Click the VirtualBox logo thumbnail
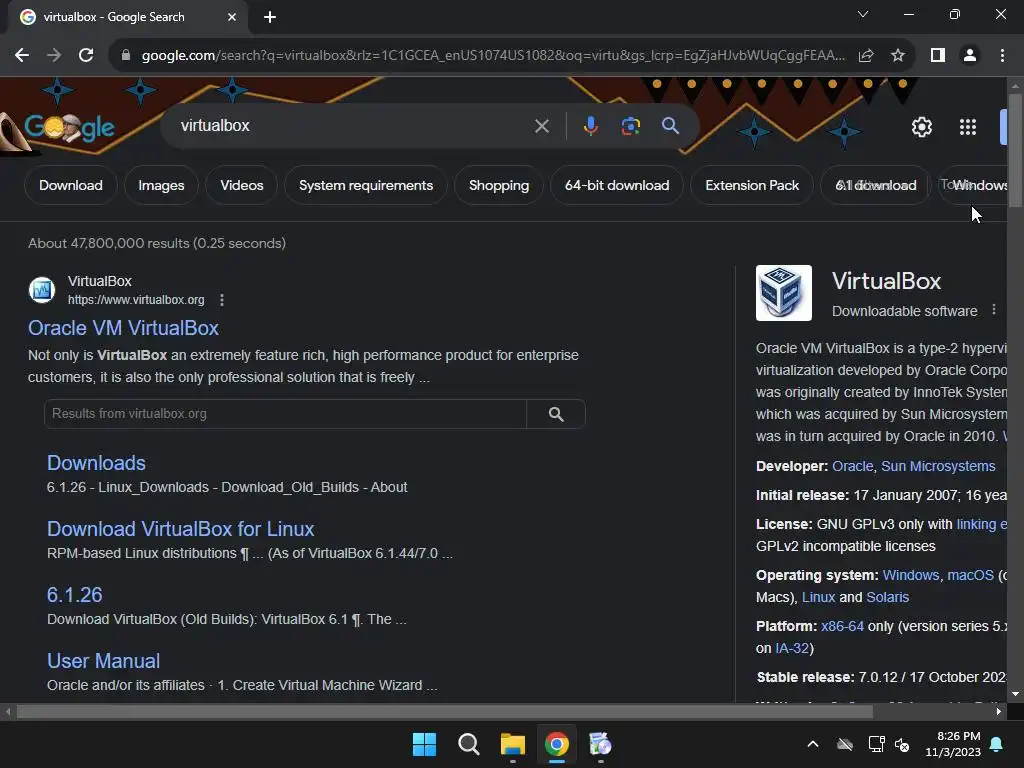 (784, 293)
